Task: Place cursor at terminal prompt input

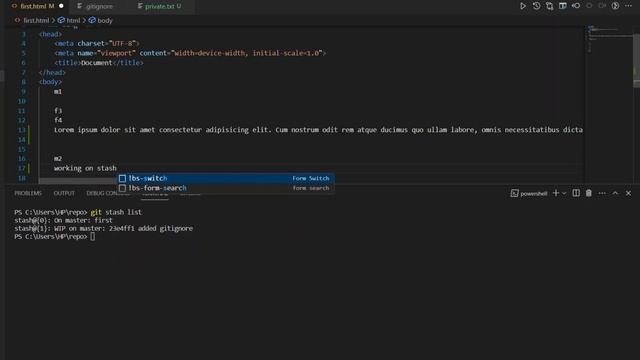Action: coord(93,236)
